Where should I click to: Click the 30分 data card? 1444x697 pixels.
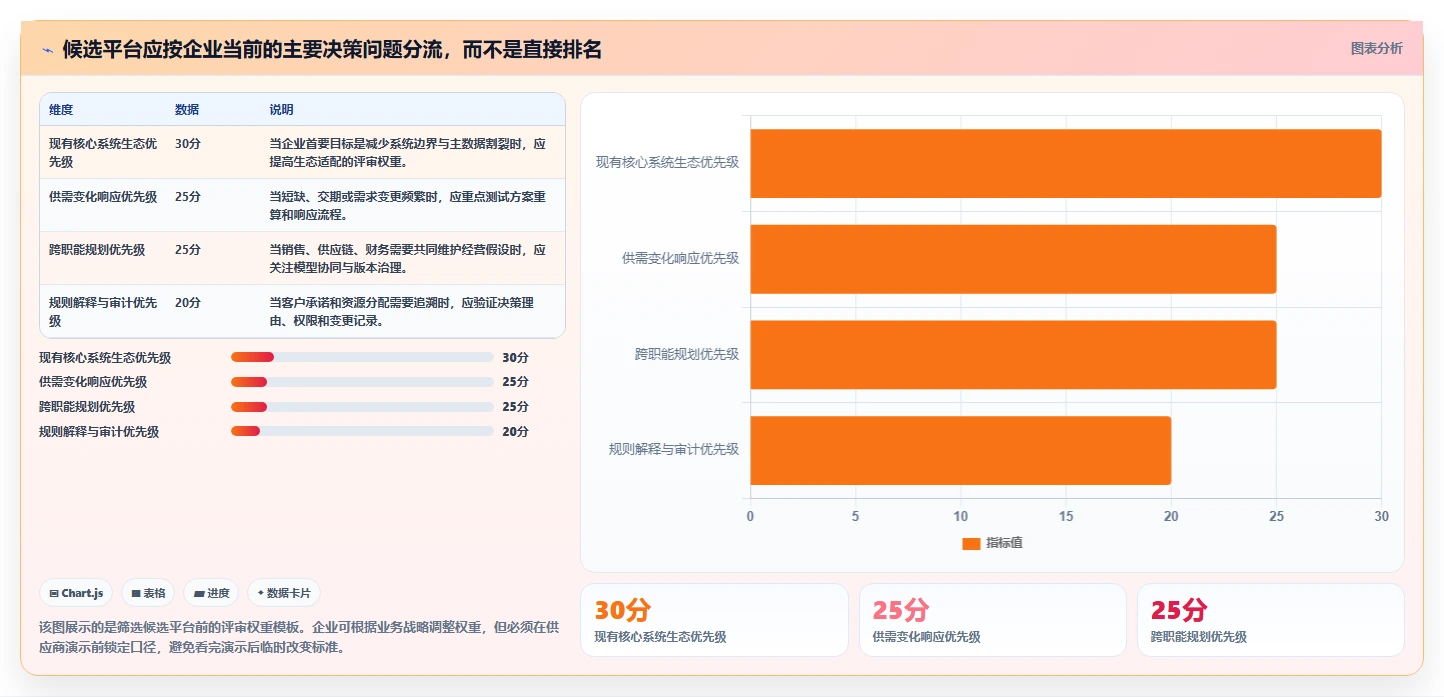[x=714, y=620]
